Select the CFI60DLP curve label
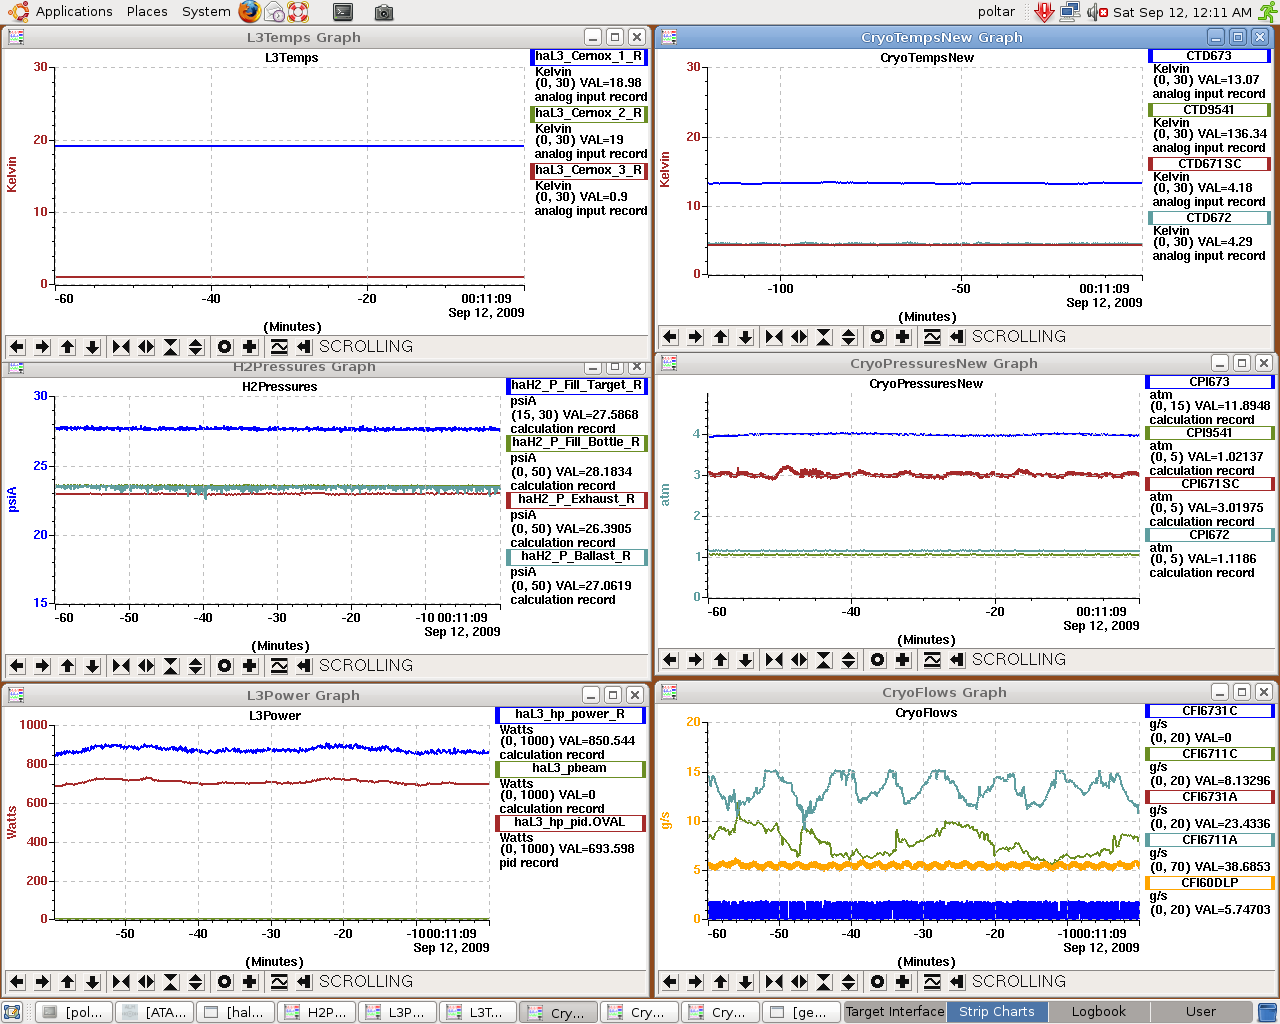 click(1210, 883)
